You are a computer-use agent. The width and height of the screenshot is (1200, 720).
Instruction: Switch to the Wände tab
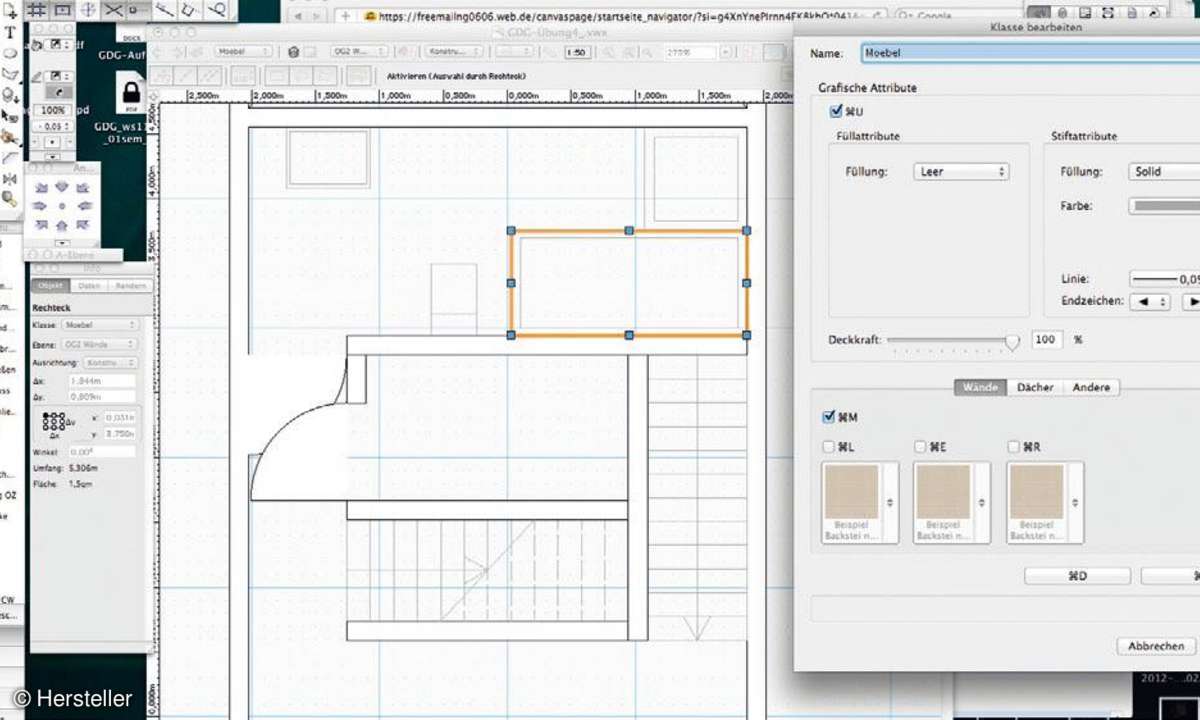point(980,388)
